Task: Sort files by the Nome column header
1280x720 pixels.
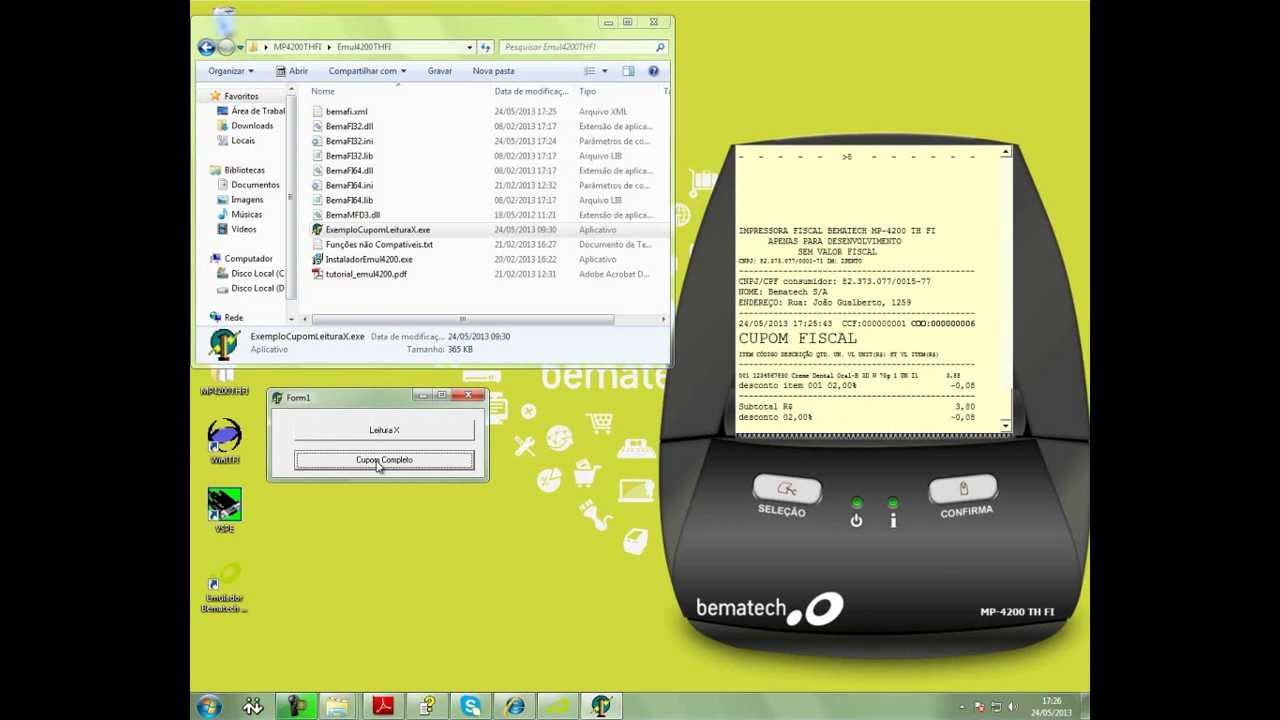Action: point(322,91)
